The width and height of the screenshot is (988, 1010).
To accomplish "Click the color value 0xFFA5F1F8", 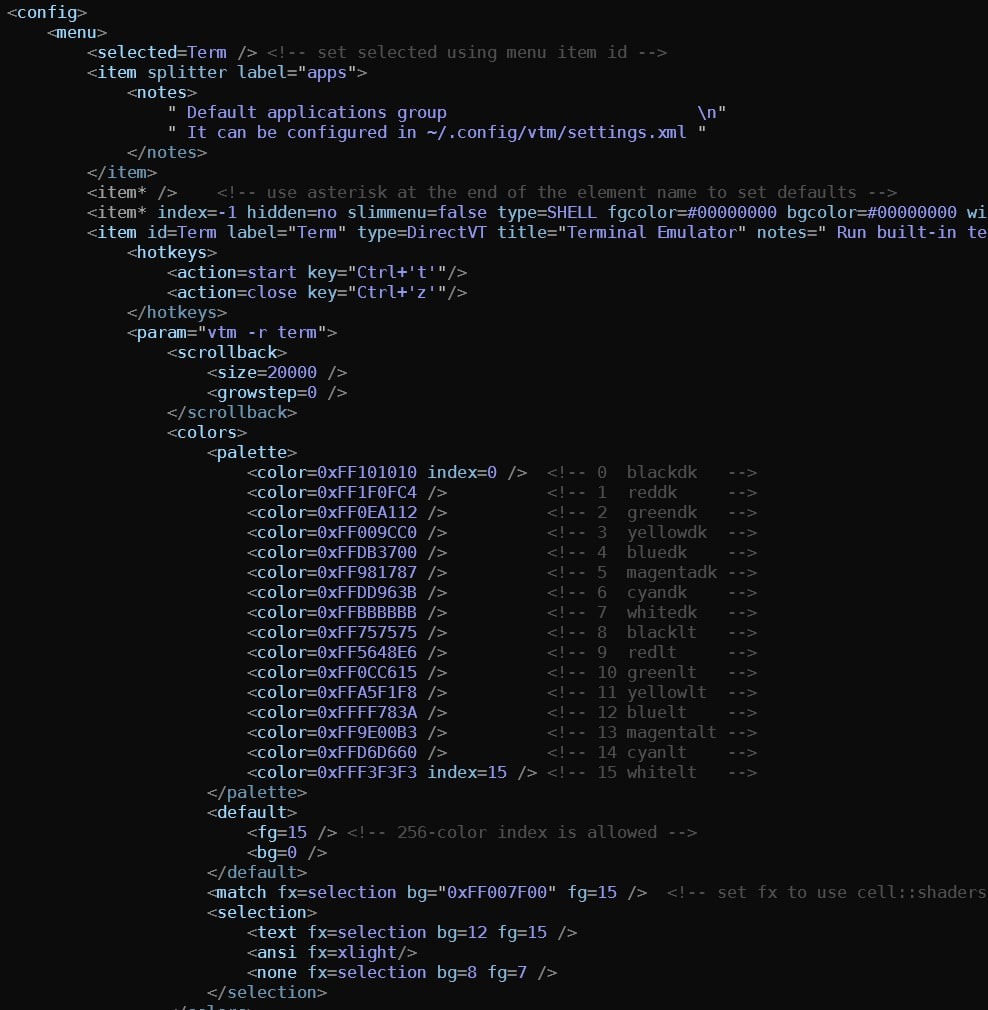I will (367, 692).
